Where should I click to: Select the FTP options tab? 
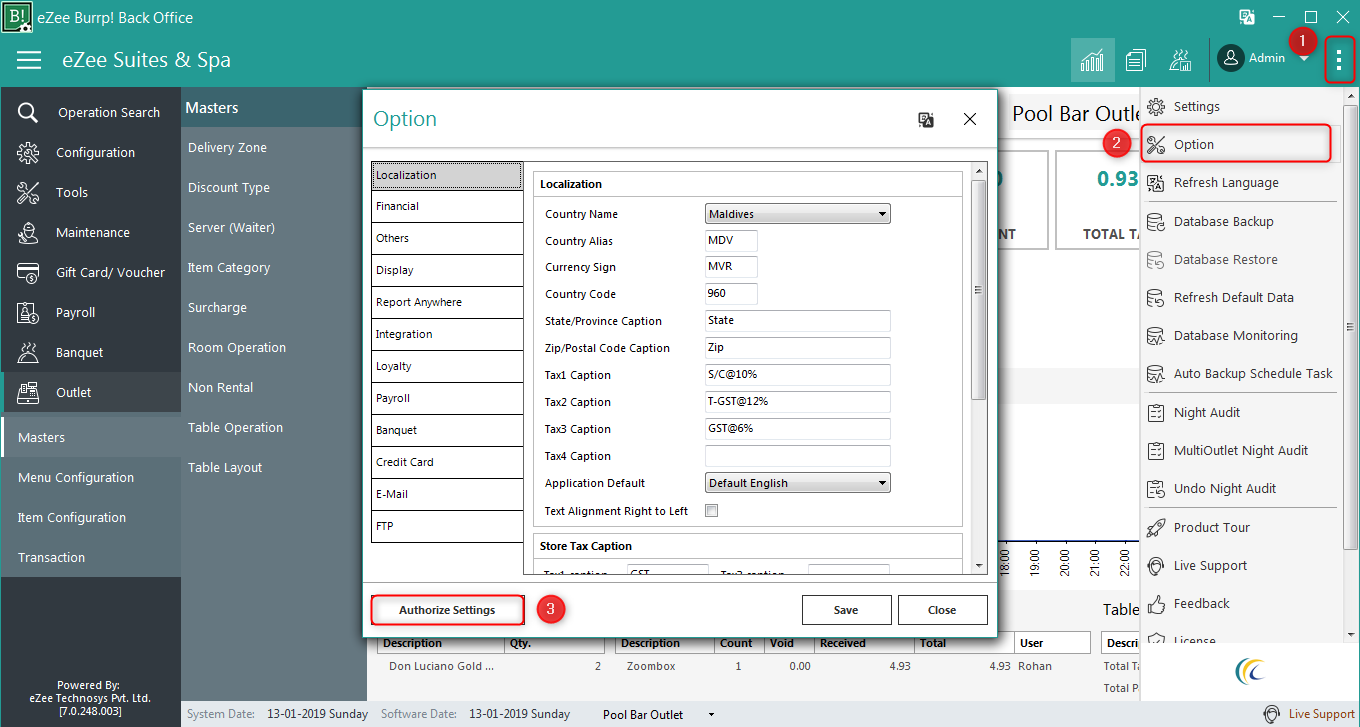[447, 526]
